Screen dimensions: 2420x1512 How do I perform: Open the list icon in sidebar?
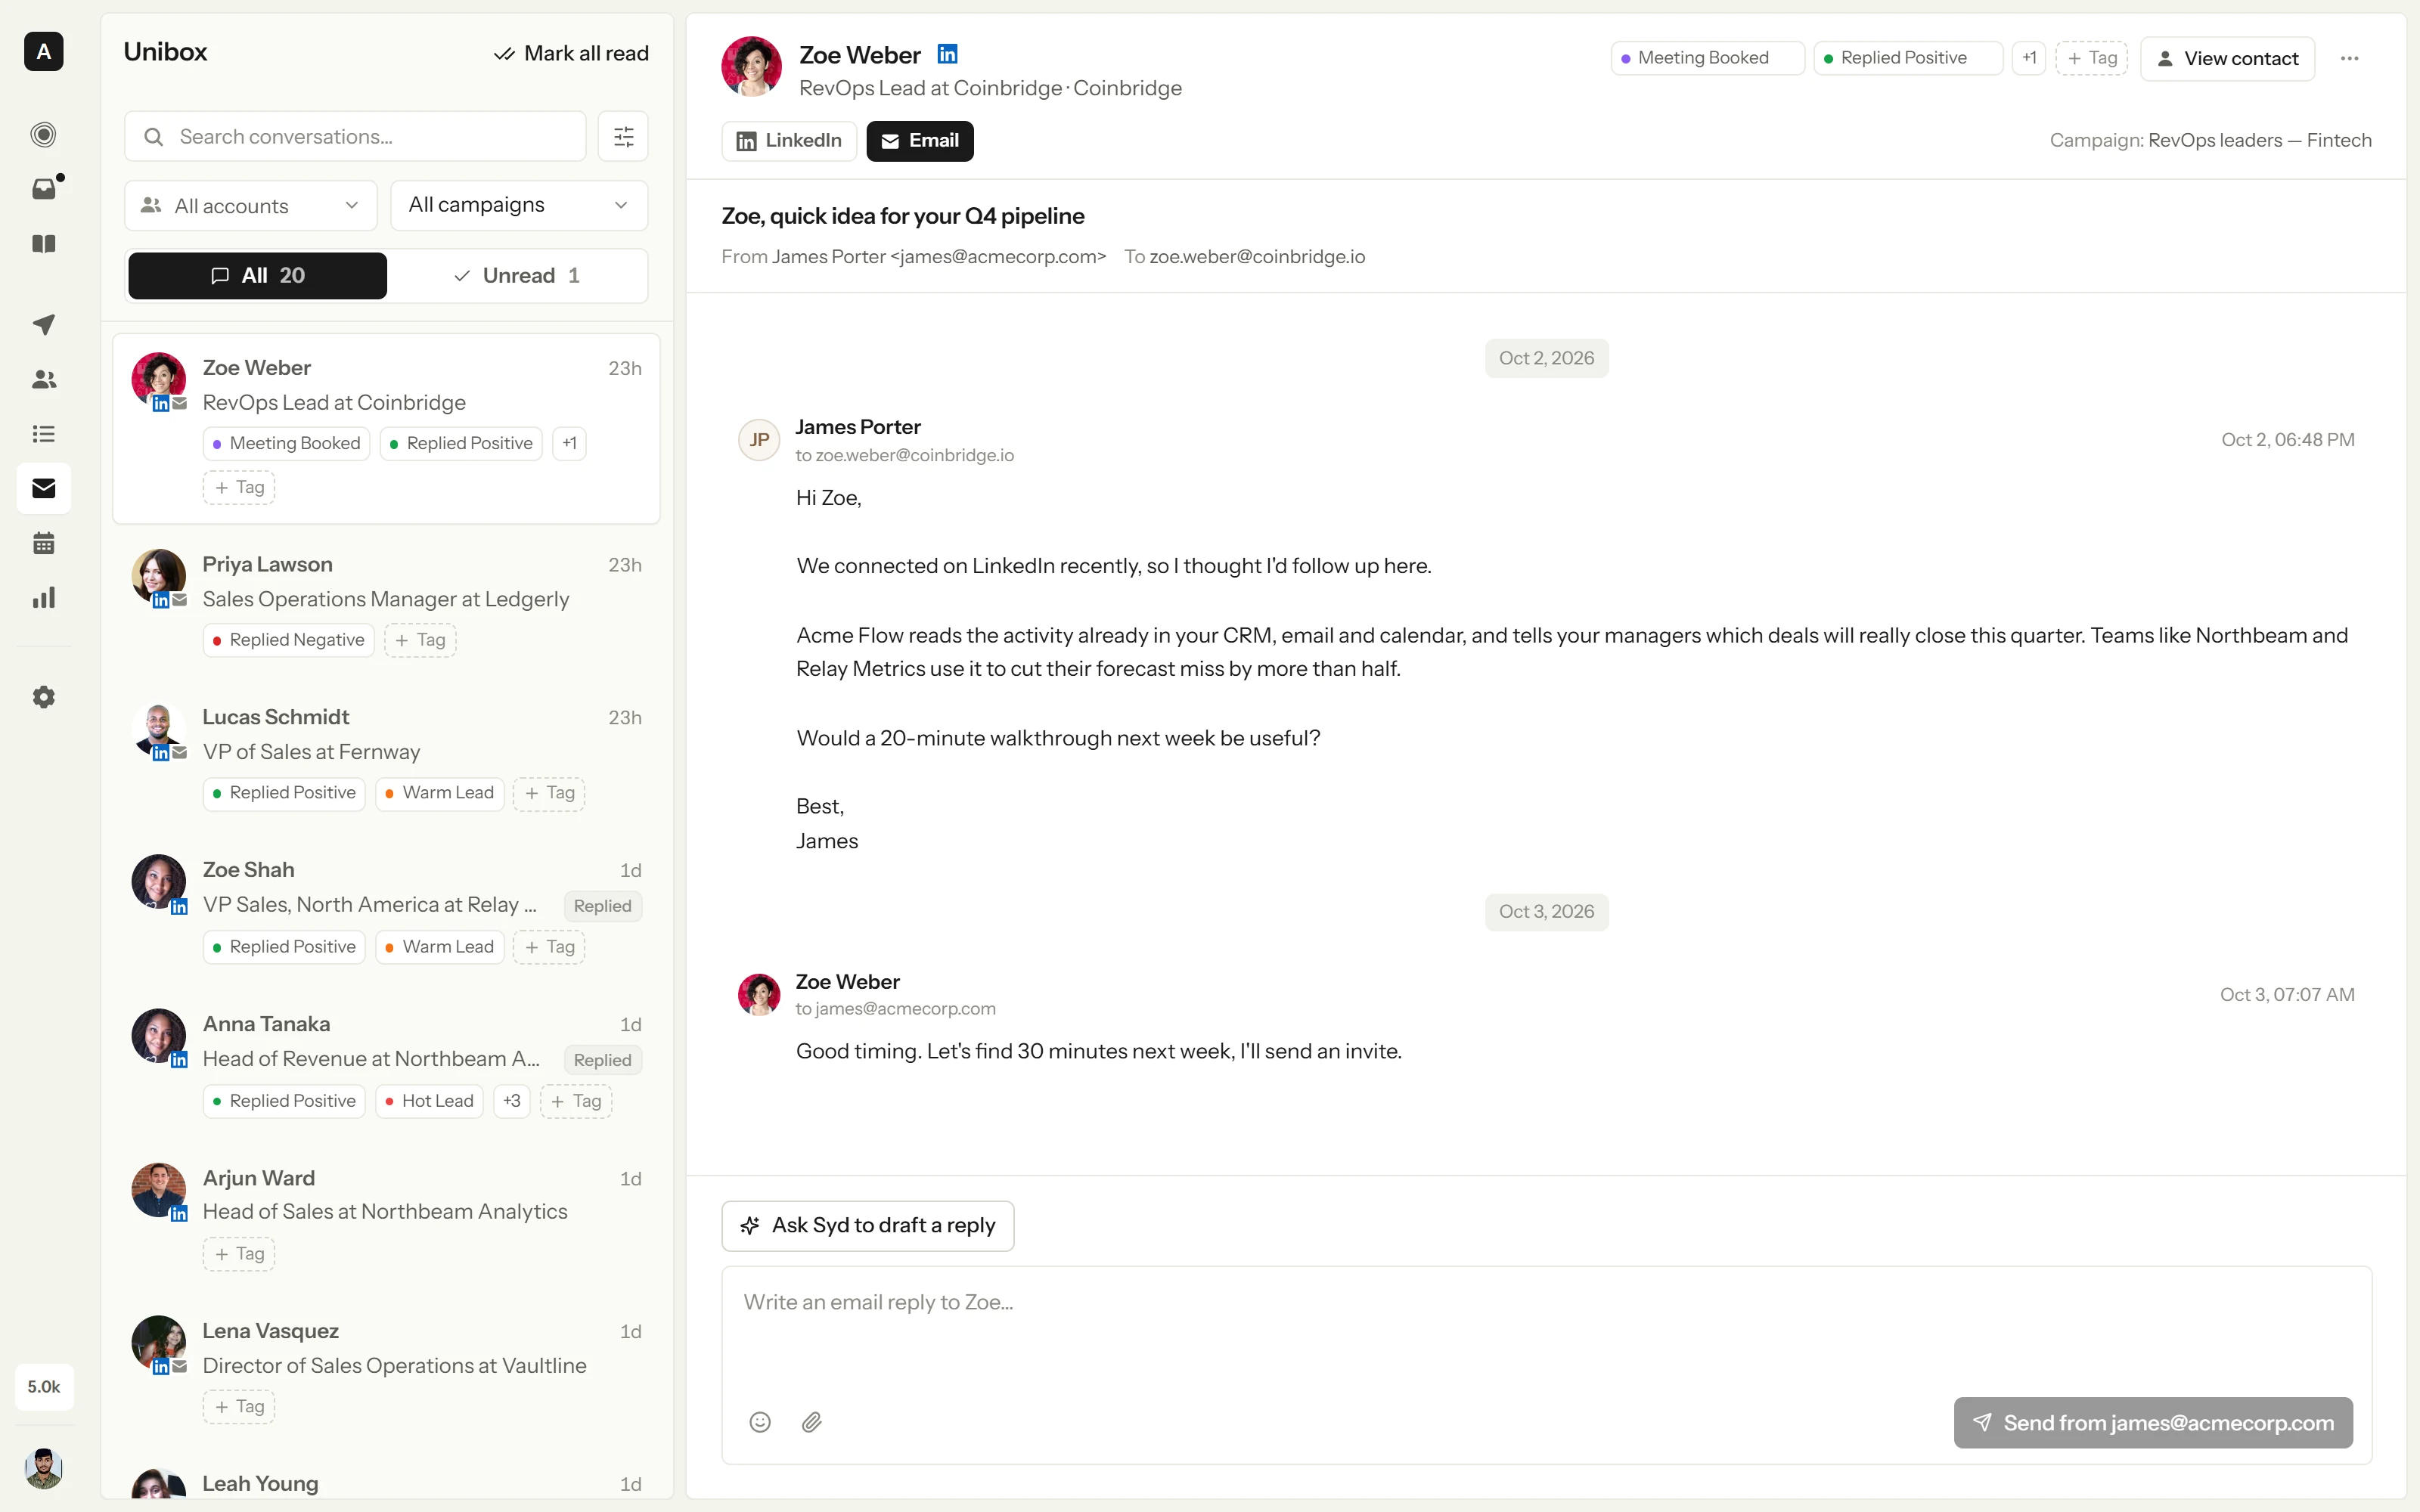point(43,434)
